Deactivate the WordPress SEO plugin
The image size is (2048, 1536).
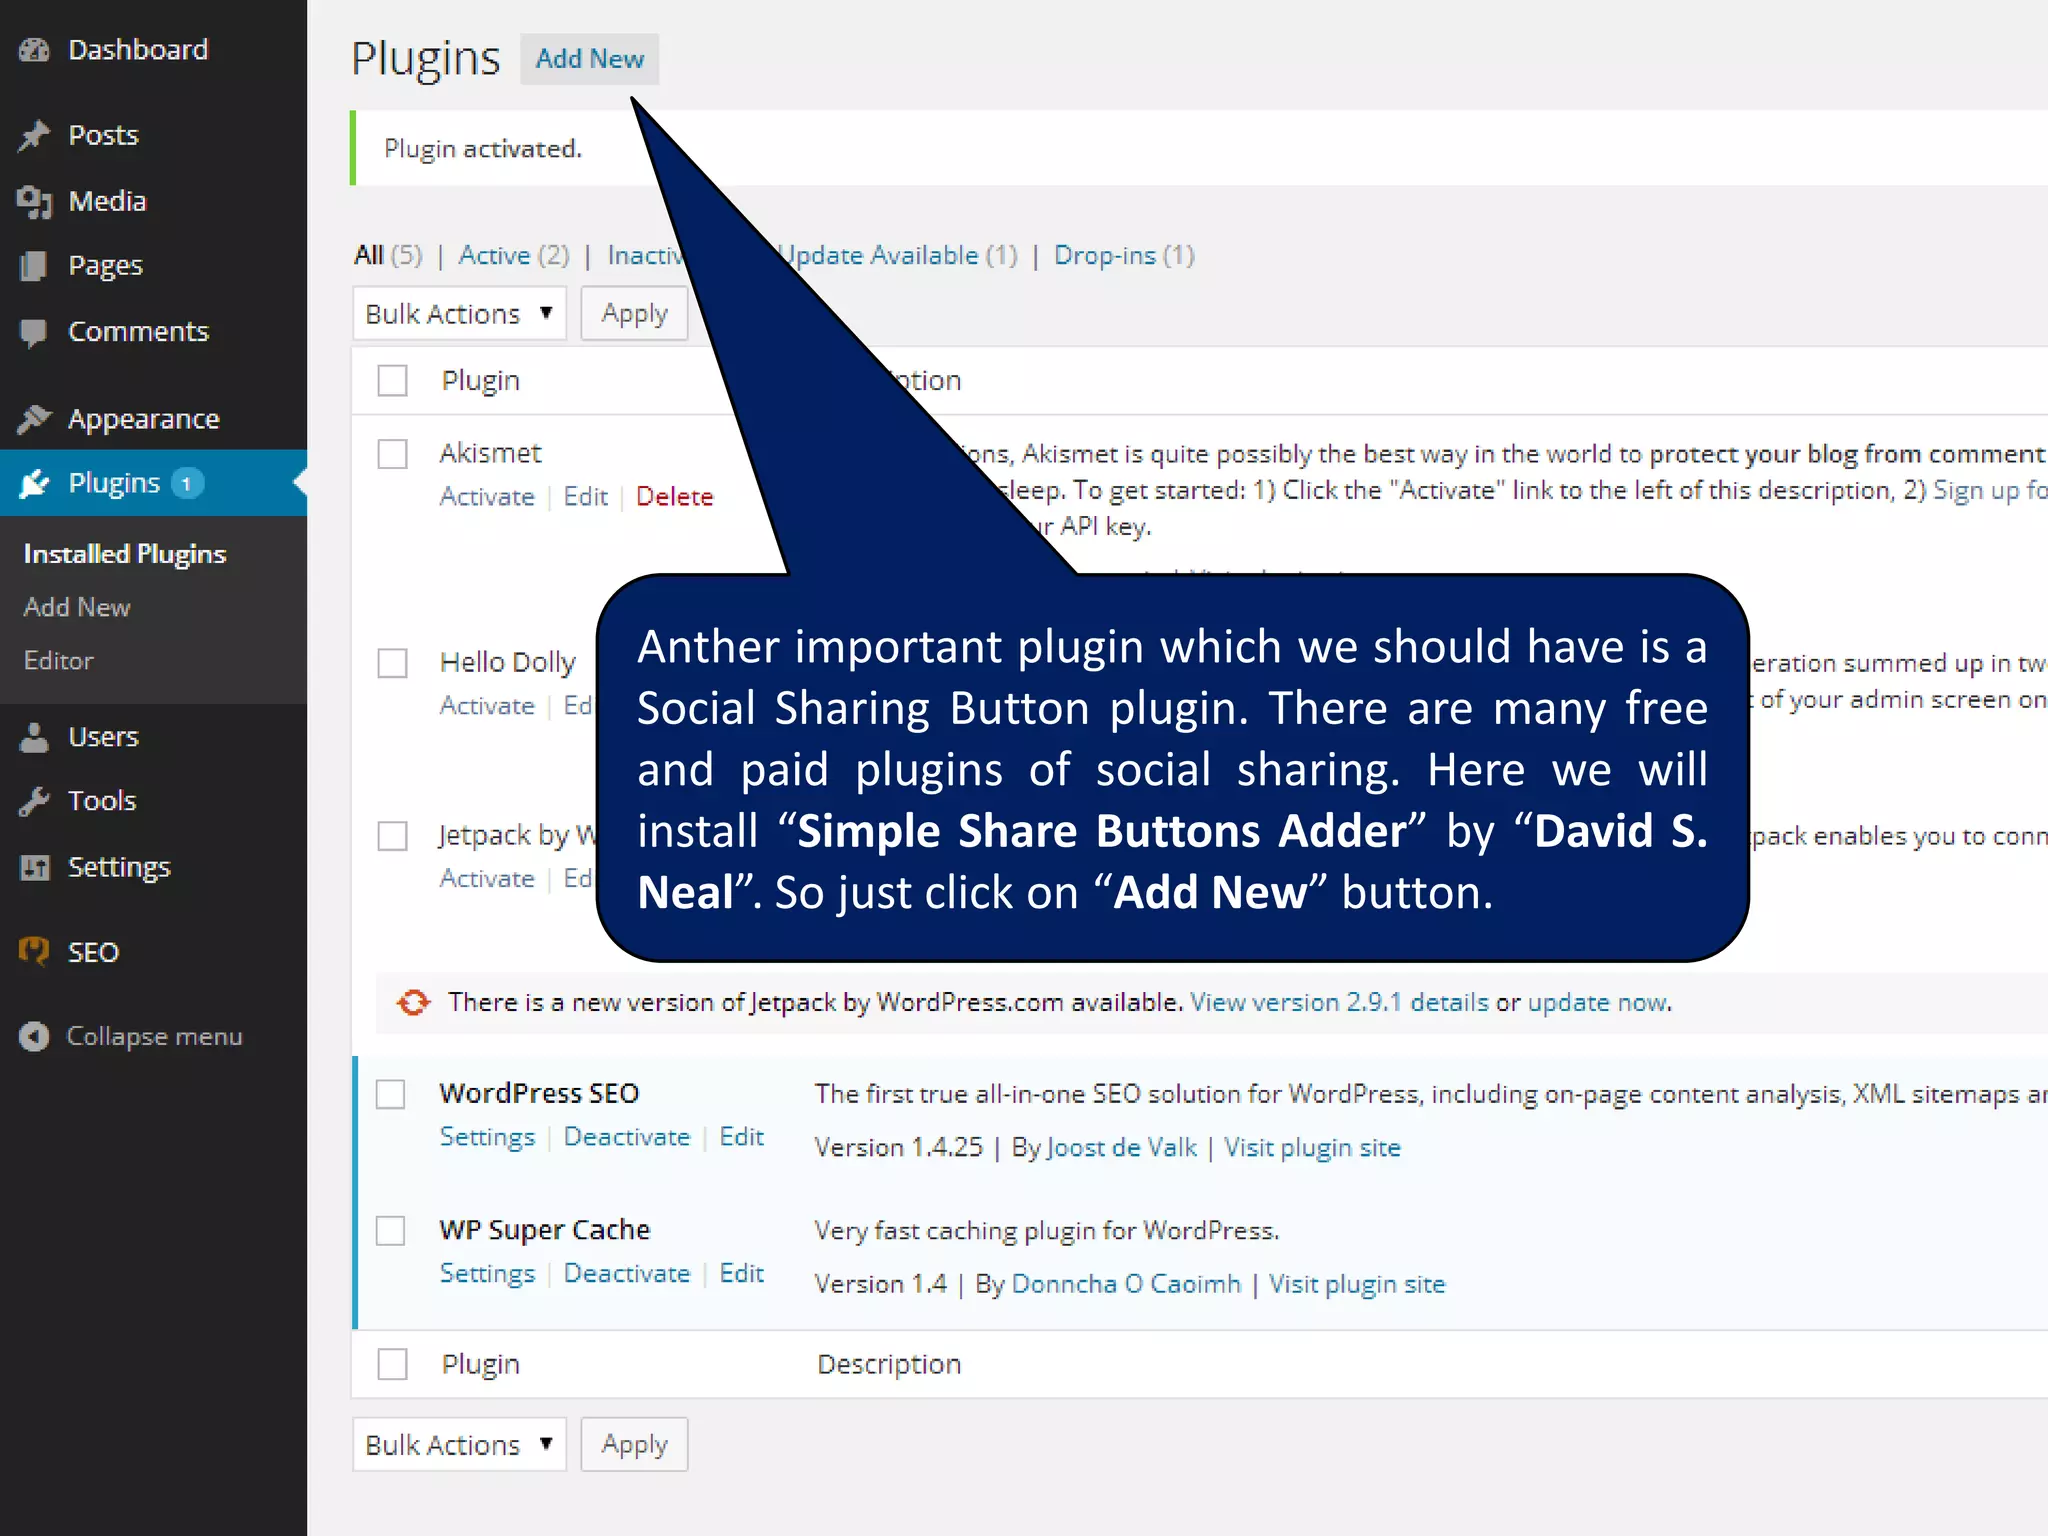point(627,1137)
